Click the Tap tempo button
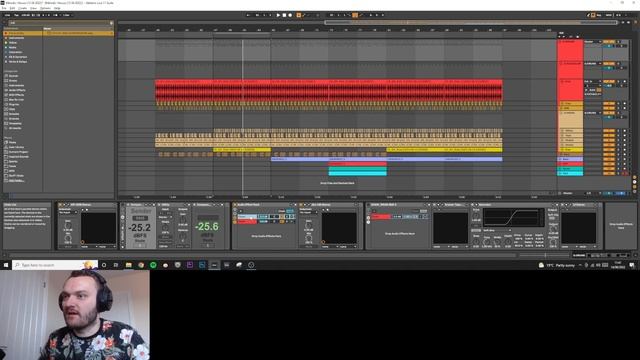This screenshot has width=640, height=360. (16, 15)
